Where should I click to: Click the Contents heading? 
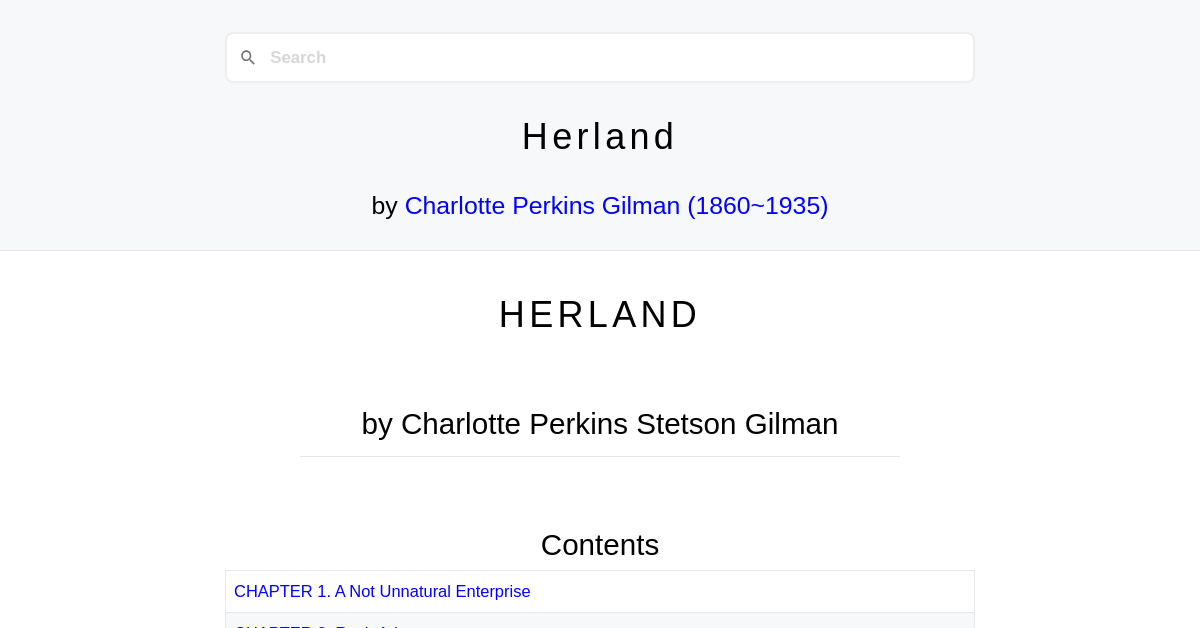(599, 544)
